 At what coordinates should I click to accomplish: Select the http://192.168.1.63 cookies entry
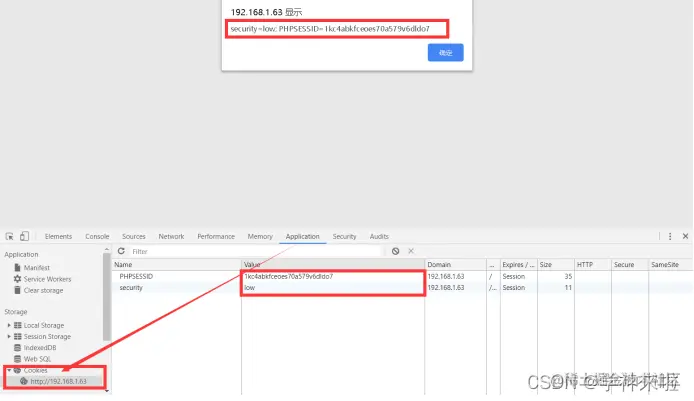point(58,381)
